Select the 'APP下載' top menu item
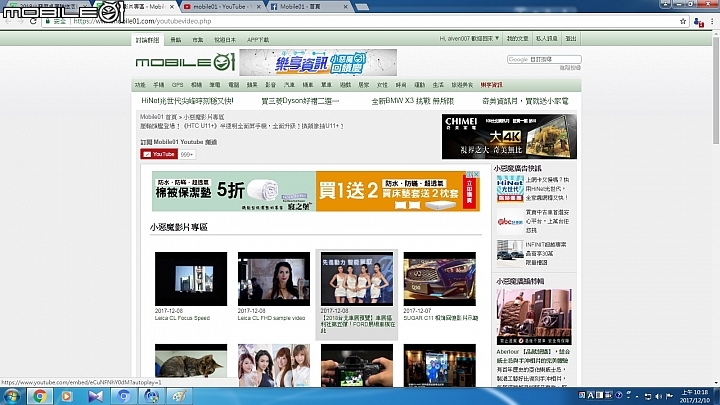720x405 pixels. (x=258, y=39)
